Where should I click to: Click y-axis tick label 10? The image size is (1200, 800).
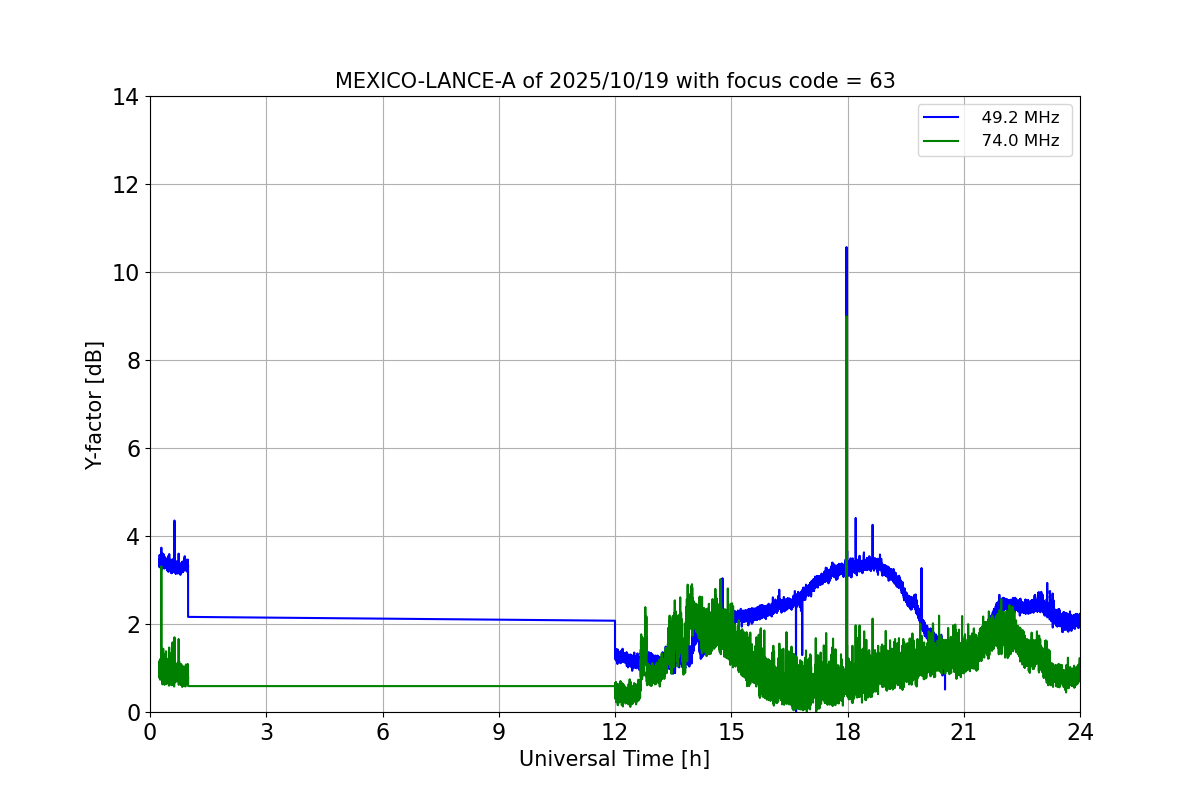(x=126, y=273)
